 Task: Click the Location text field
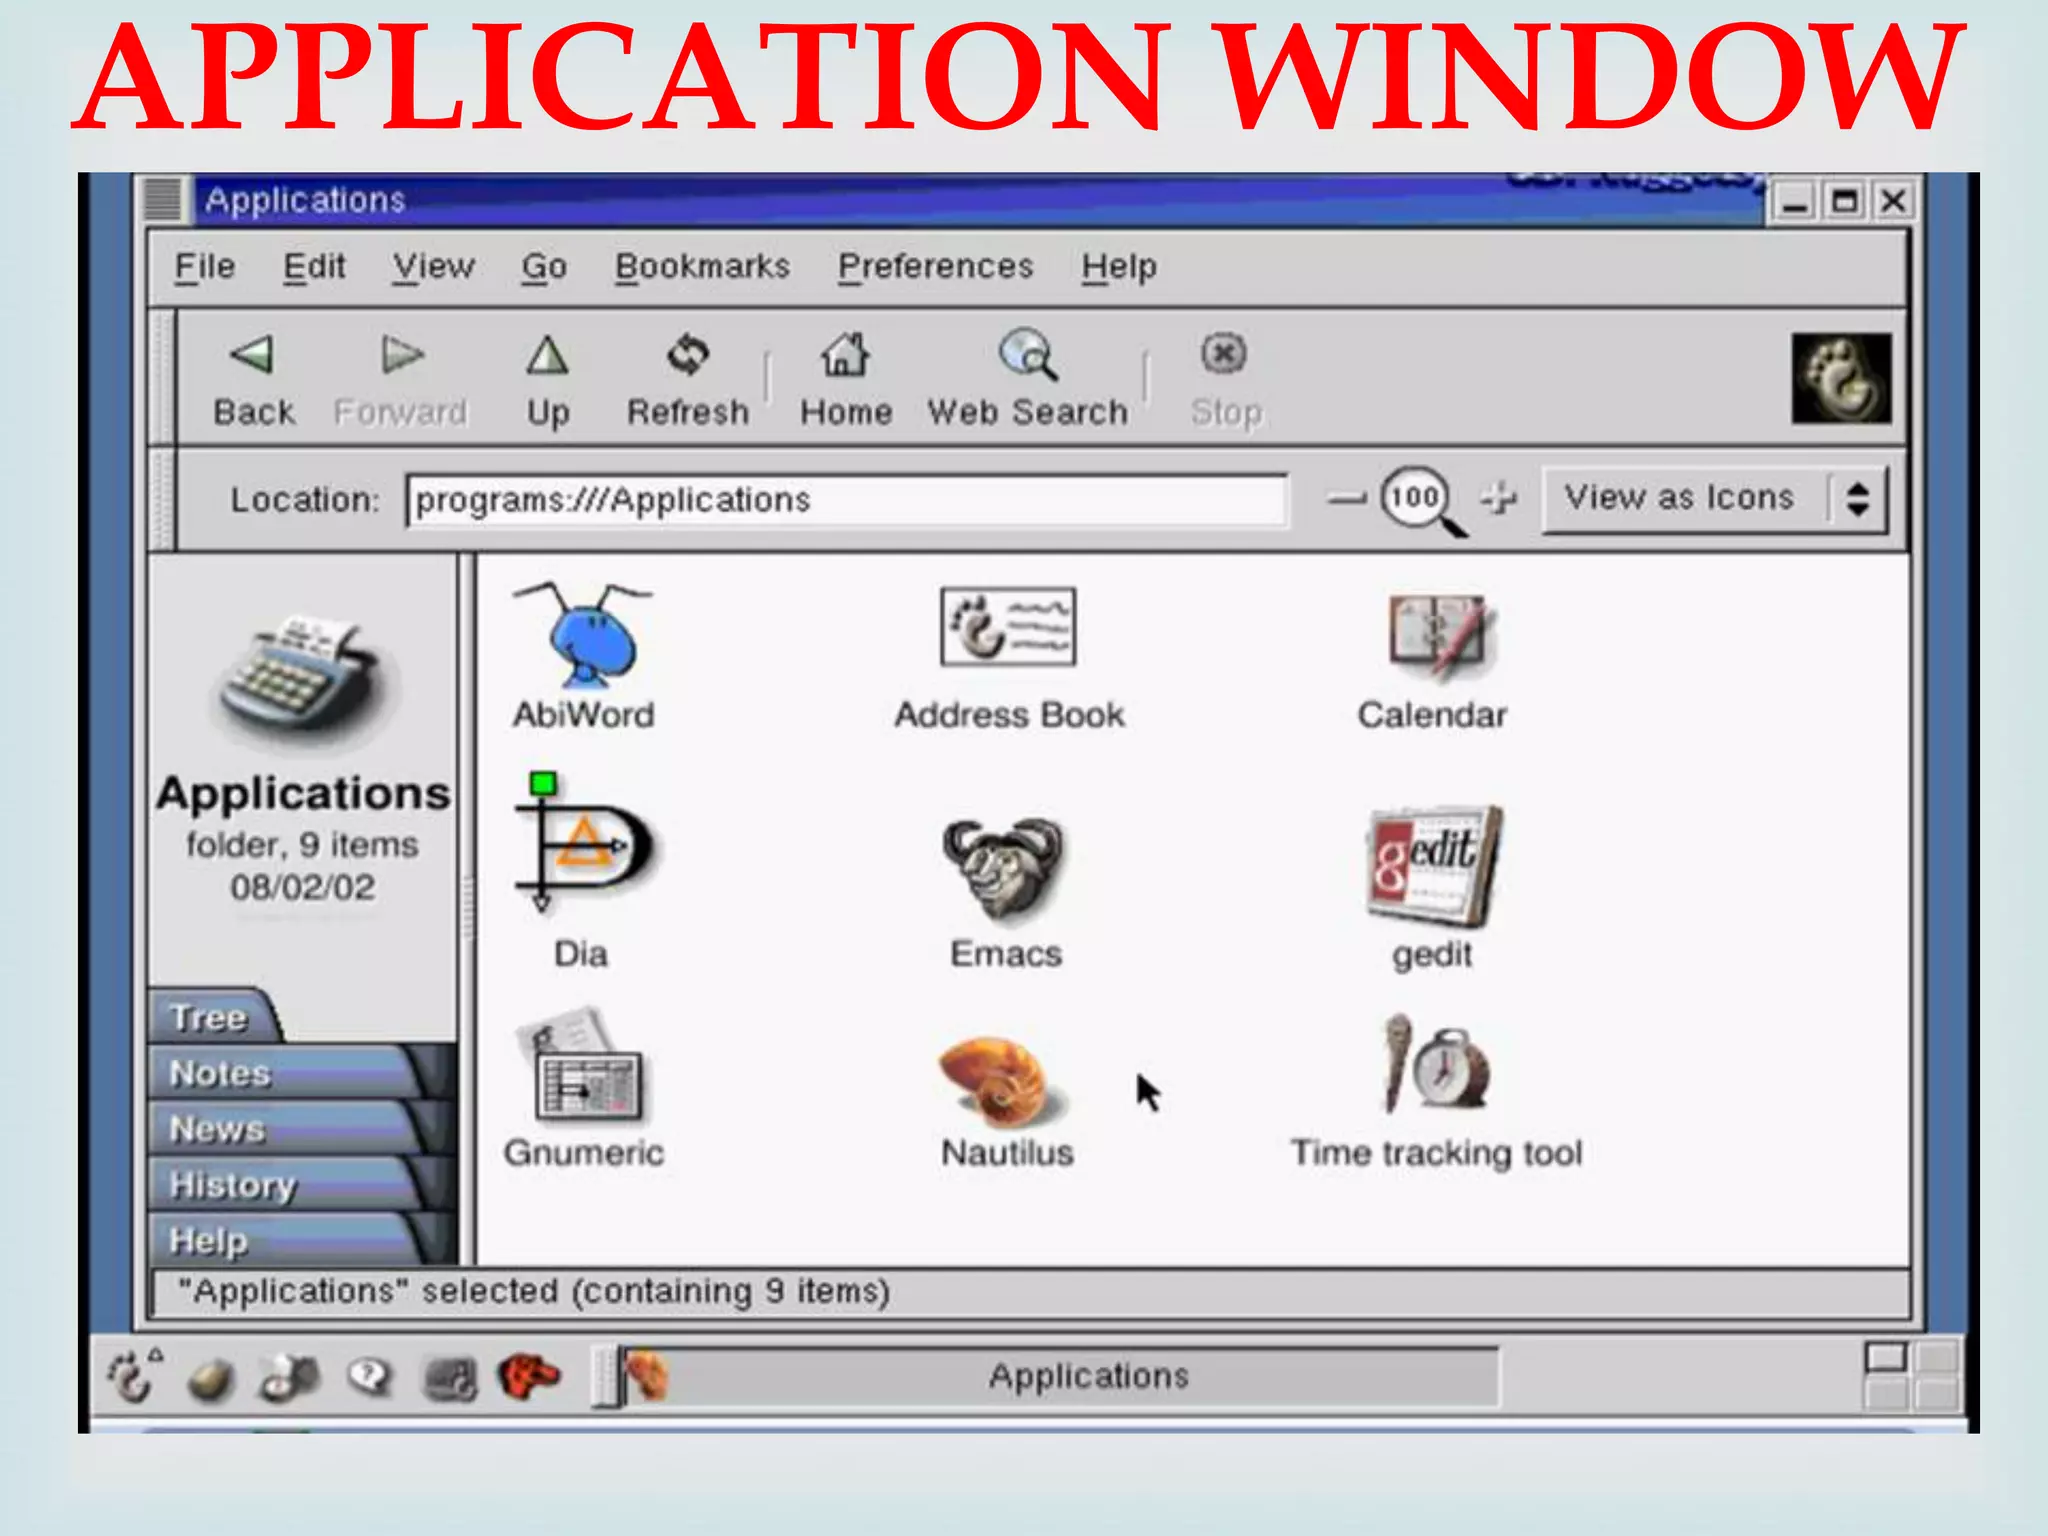tap(846, 499)
